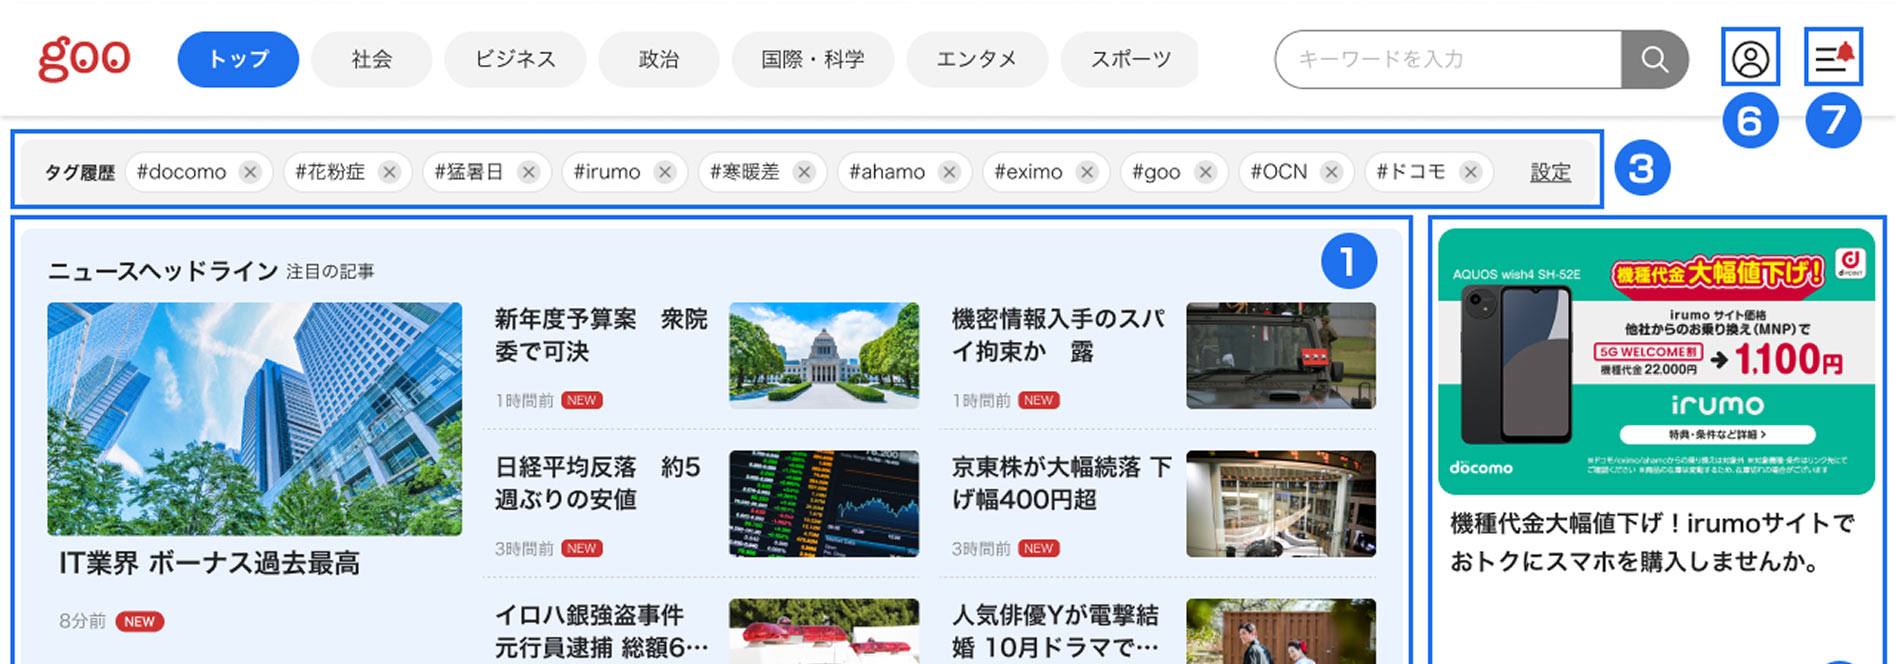The image size is (1896, 664).
Task: Remove the #ドコモ tag
Action: tap(1471, 172)
